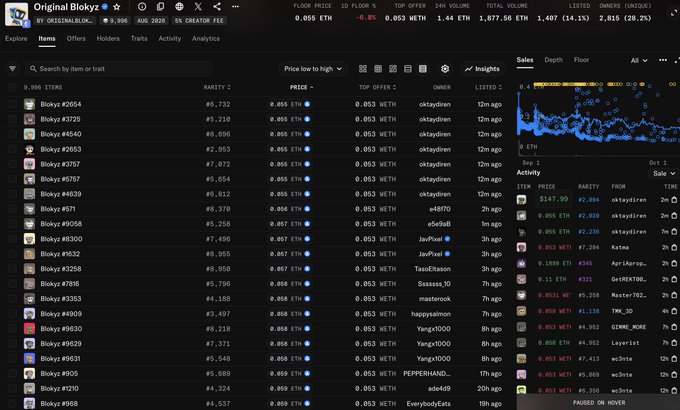Show the Floor chart tab

click(581, 60)
